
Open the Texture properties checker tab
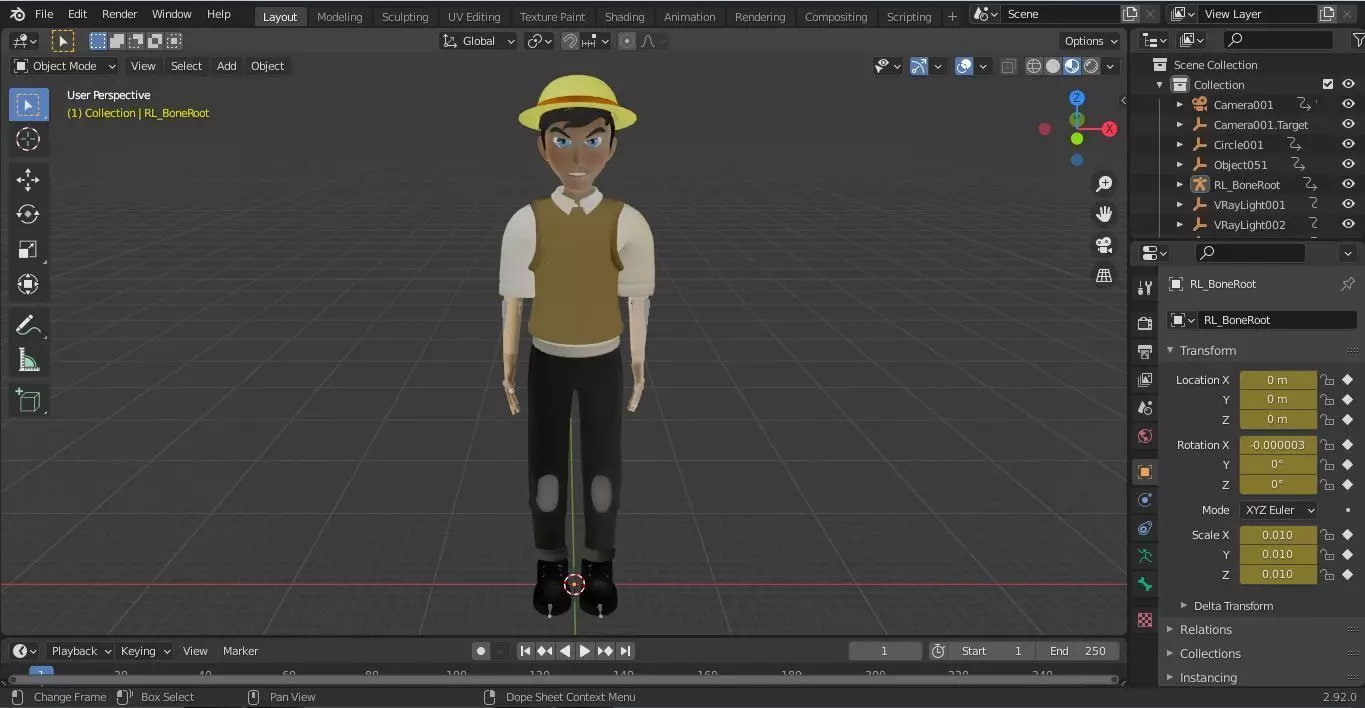click(x=1145, y=620)
